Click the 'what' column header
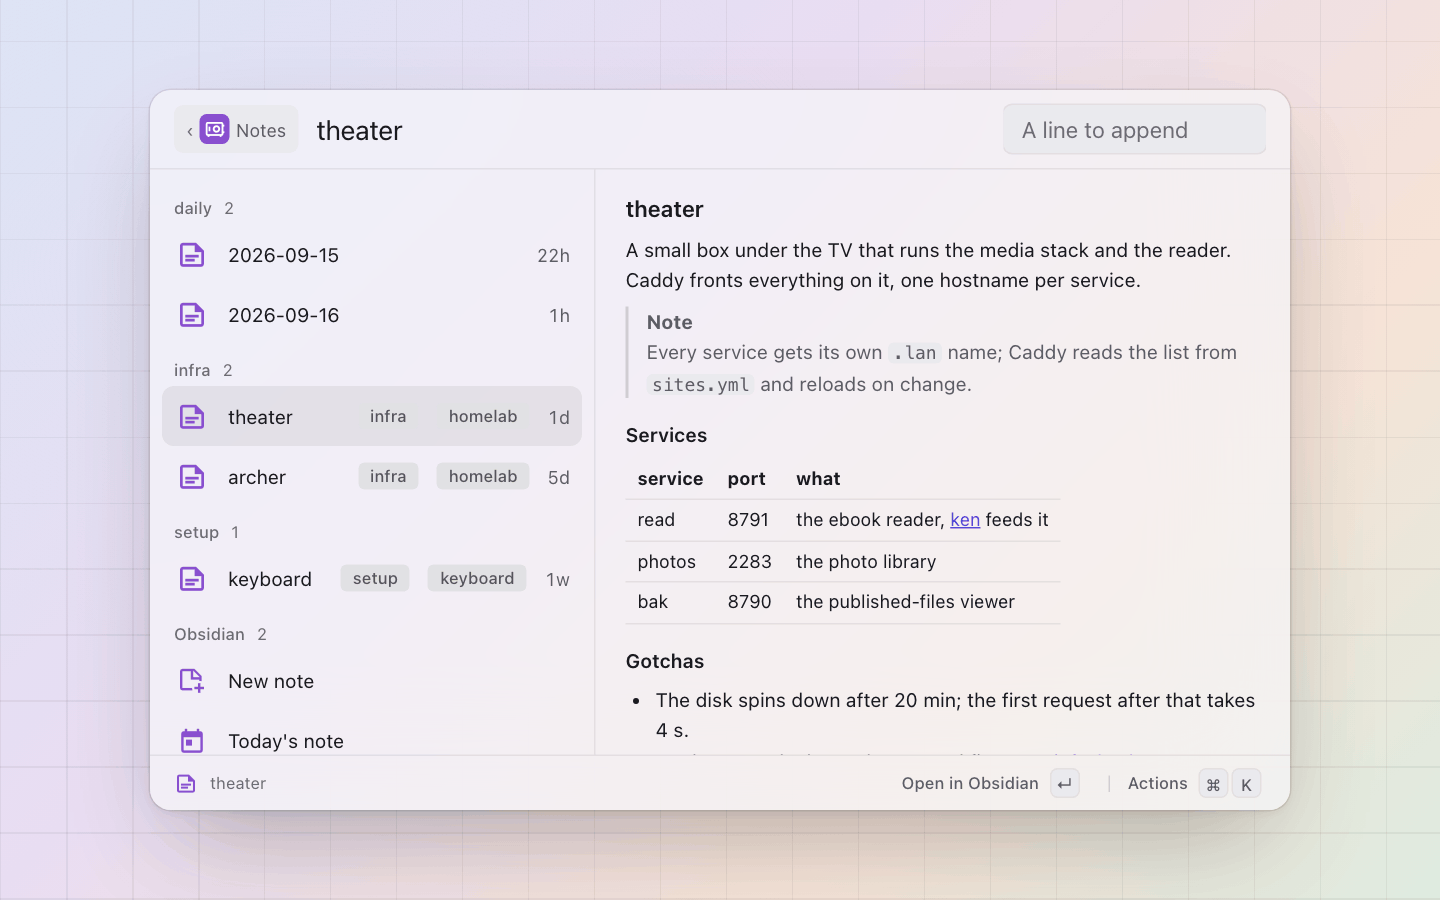Screen dimensions: 1440x900 818,479
